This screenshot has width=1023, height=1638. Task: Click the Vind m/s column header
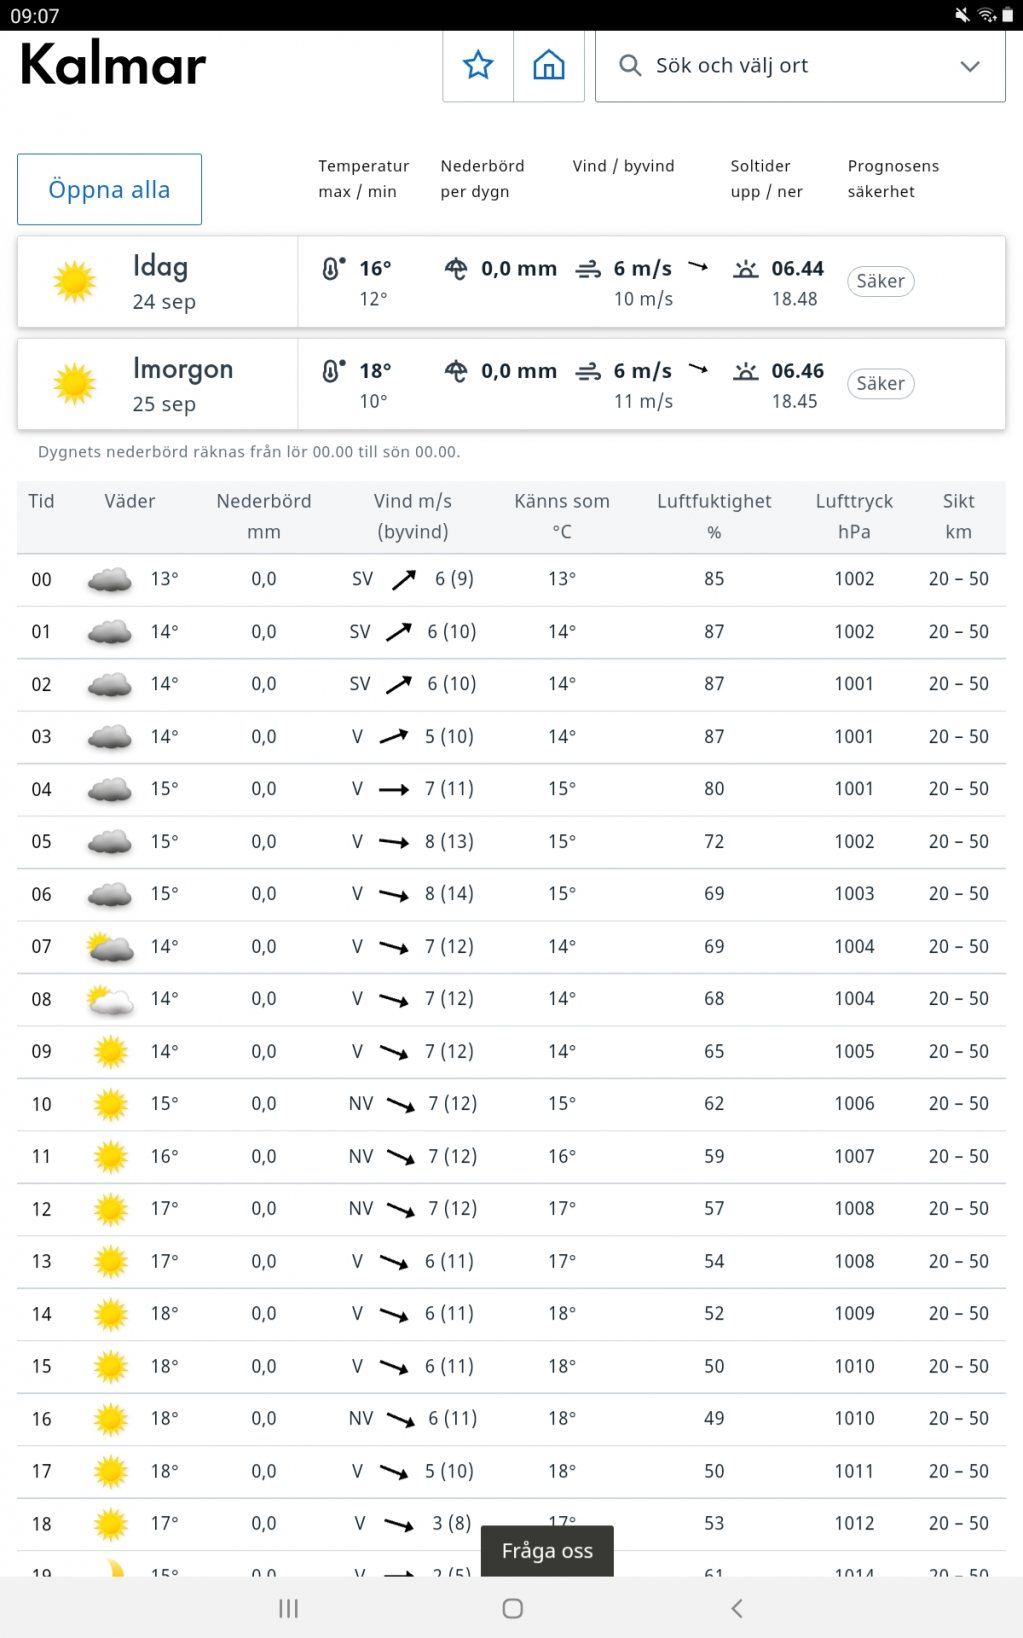413,516
